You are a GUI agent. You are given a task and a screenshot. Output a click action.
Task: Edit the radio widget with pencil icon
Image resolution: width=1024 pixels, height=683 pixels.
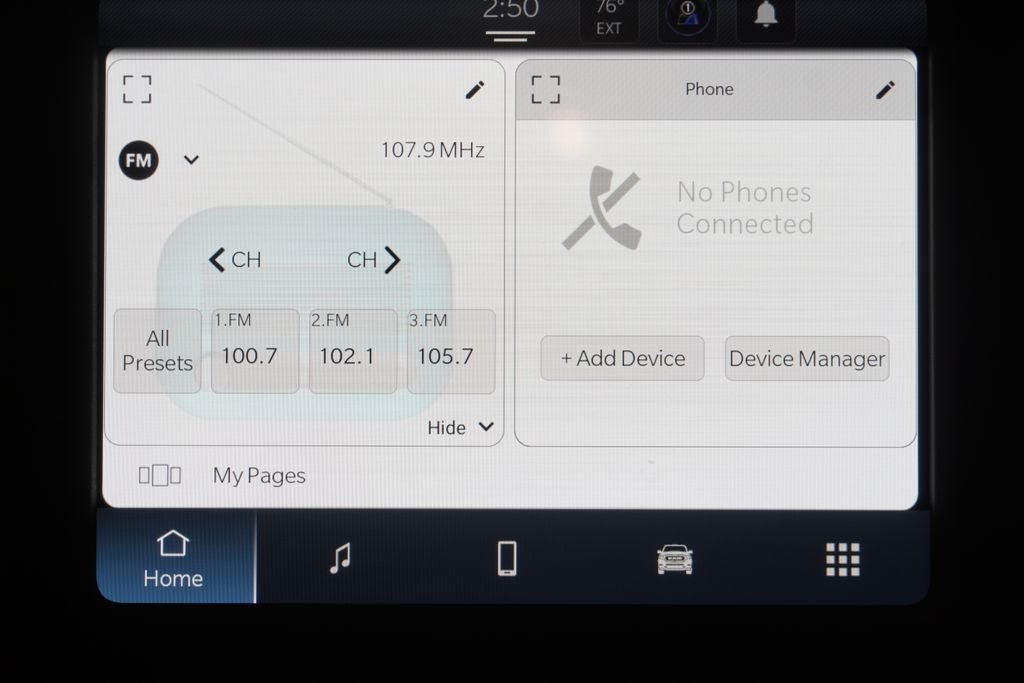click(x=475, y=89)
